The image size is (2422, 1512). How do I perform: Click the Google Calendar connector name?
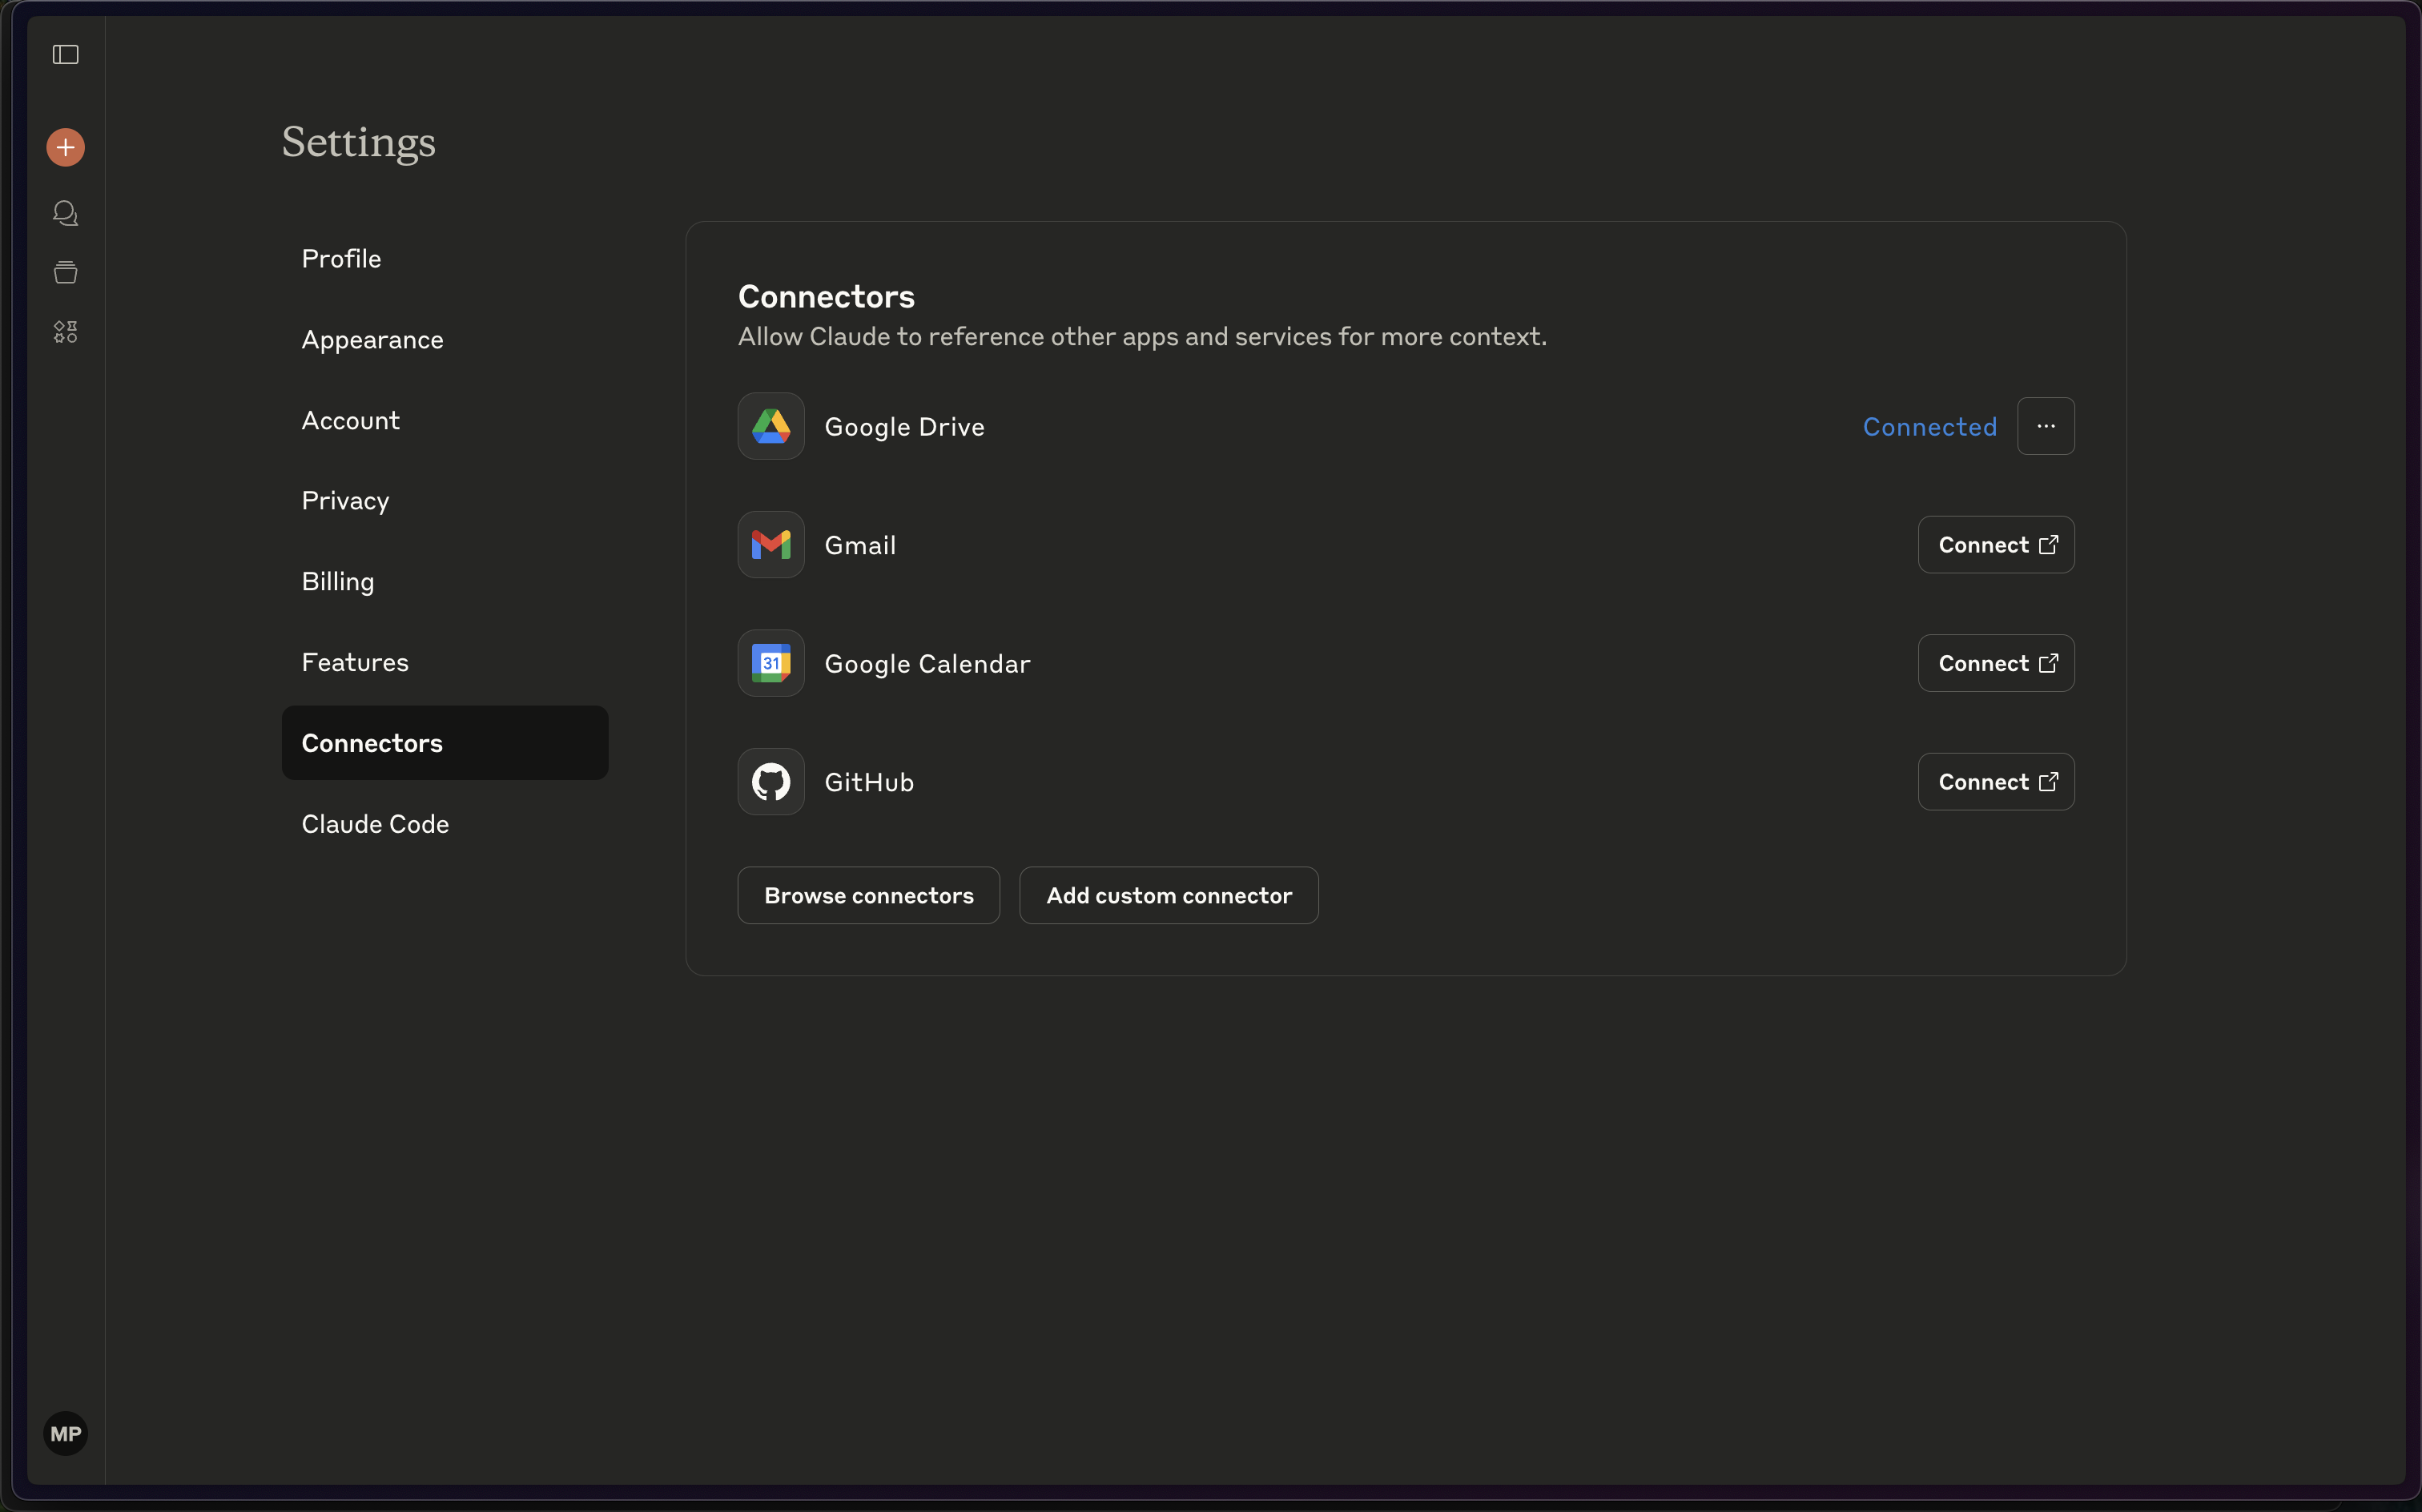pos(928,664)
